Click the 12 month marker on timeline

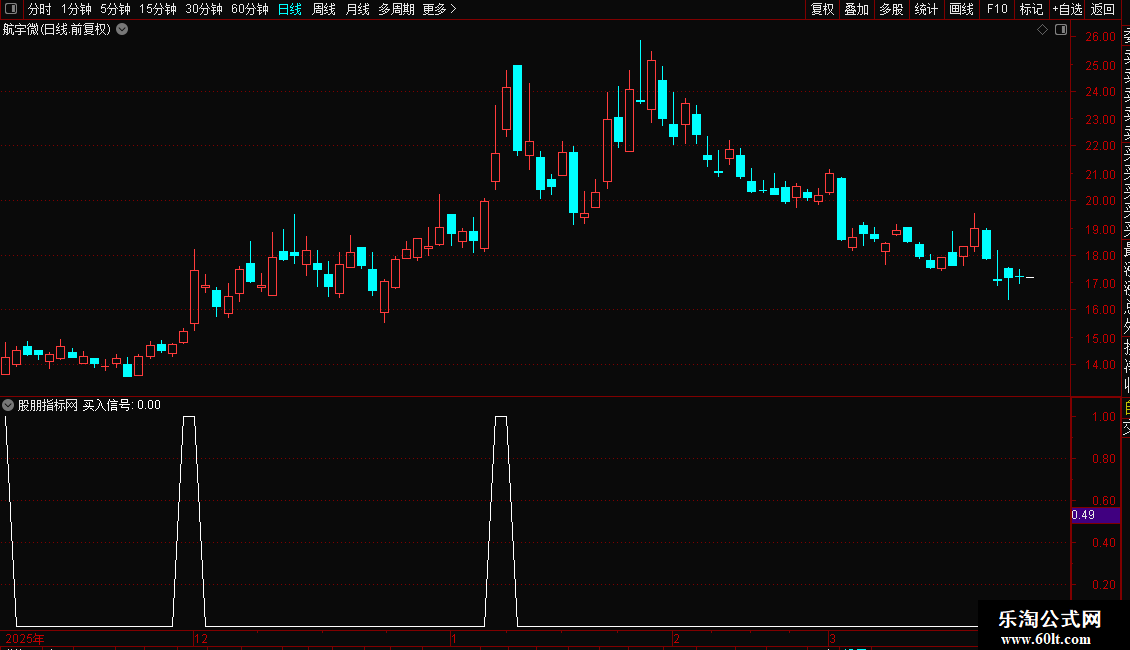pyautogui.click(x=201, y=638)
